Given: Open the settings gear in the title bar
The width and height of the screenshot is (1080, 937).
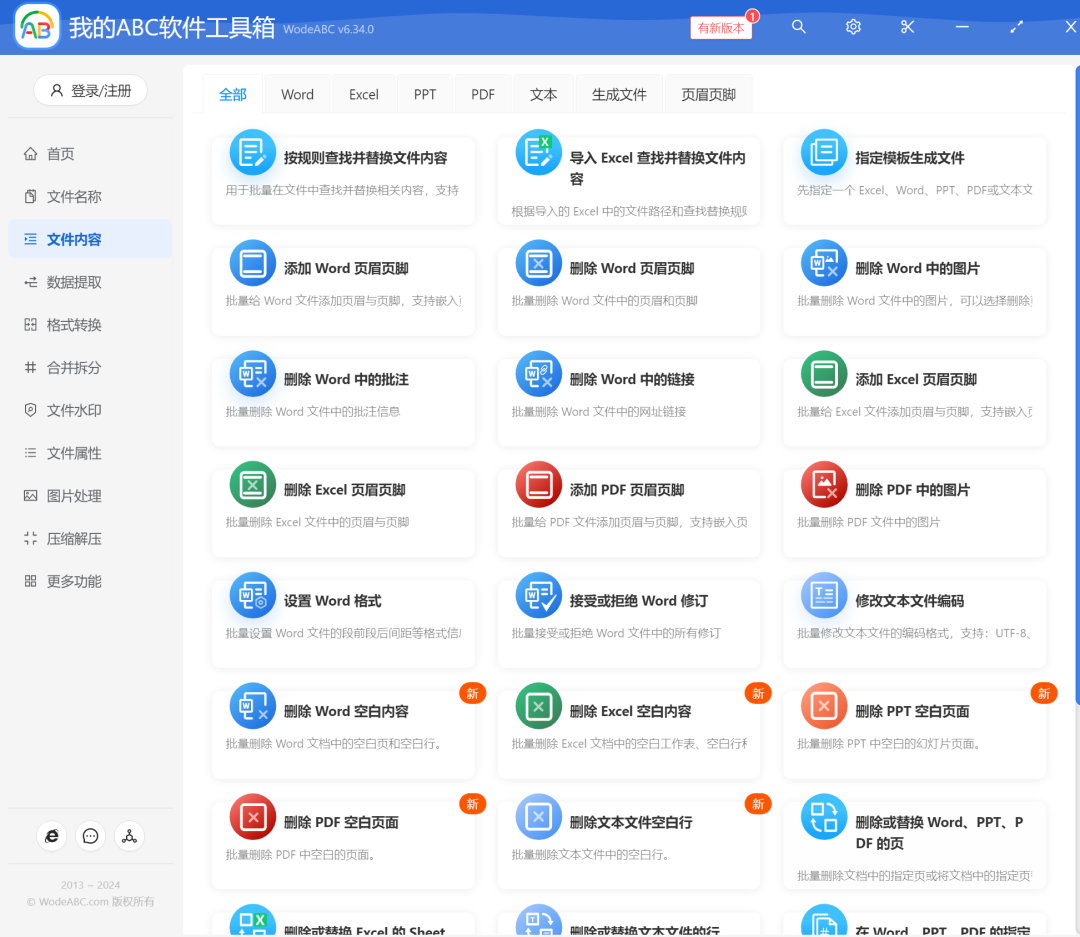Looking at the screenshot, I should [x=853, y=27].
